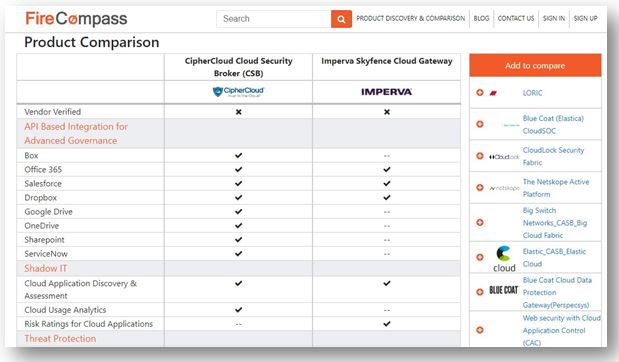Click Imperva Skyfence Cloud Gateway column header
This screenshot has height=362, width=619.
(x=386, y=61)
